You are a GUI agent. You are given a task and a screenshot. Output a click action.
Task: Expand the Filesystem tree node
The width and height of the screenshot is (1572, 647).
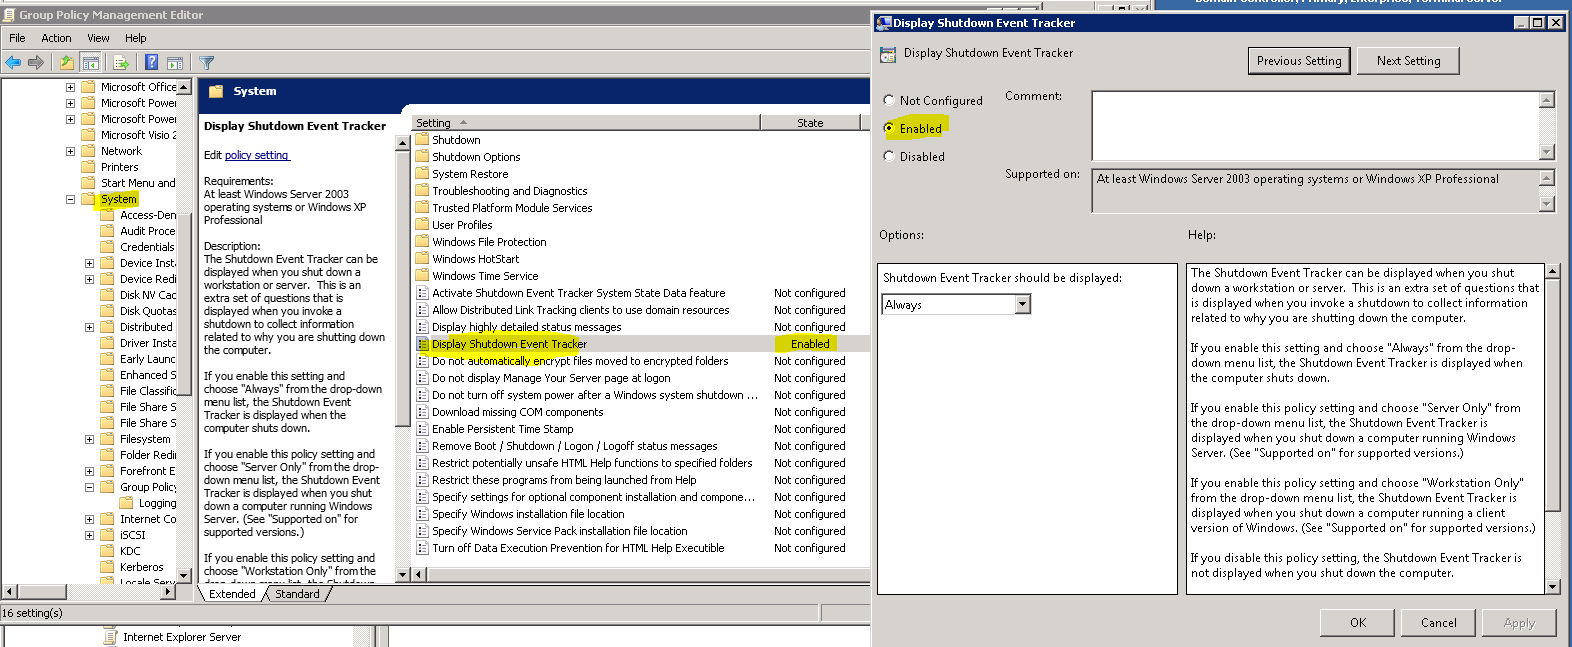click(x=89, y=439)
